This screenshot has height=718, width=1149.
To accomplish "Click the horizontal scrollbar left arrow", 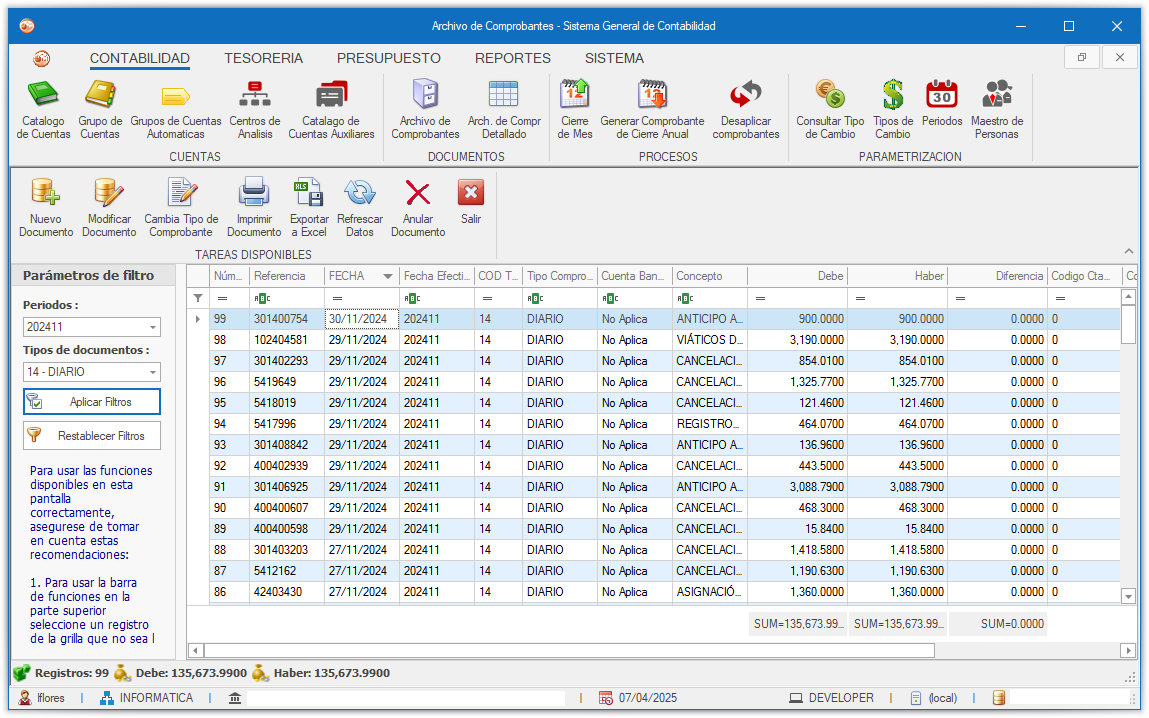I will point(196,651).
